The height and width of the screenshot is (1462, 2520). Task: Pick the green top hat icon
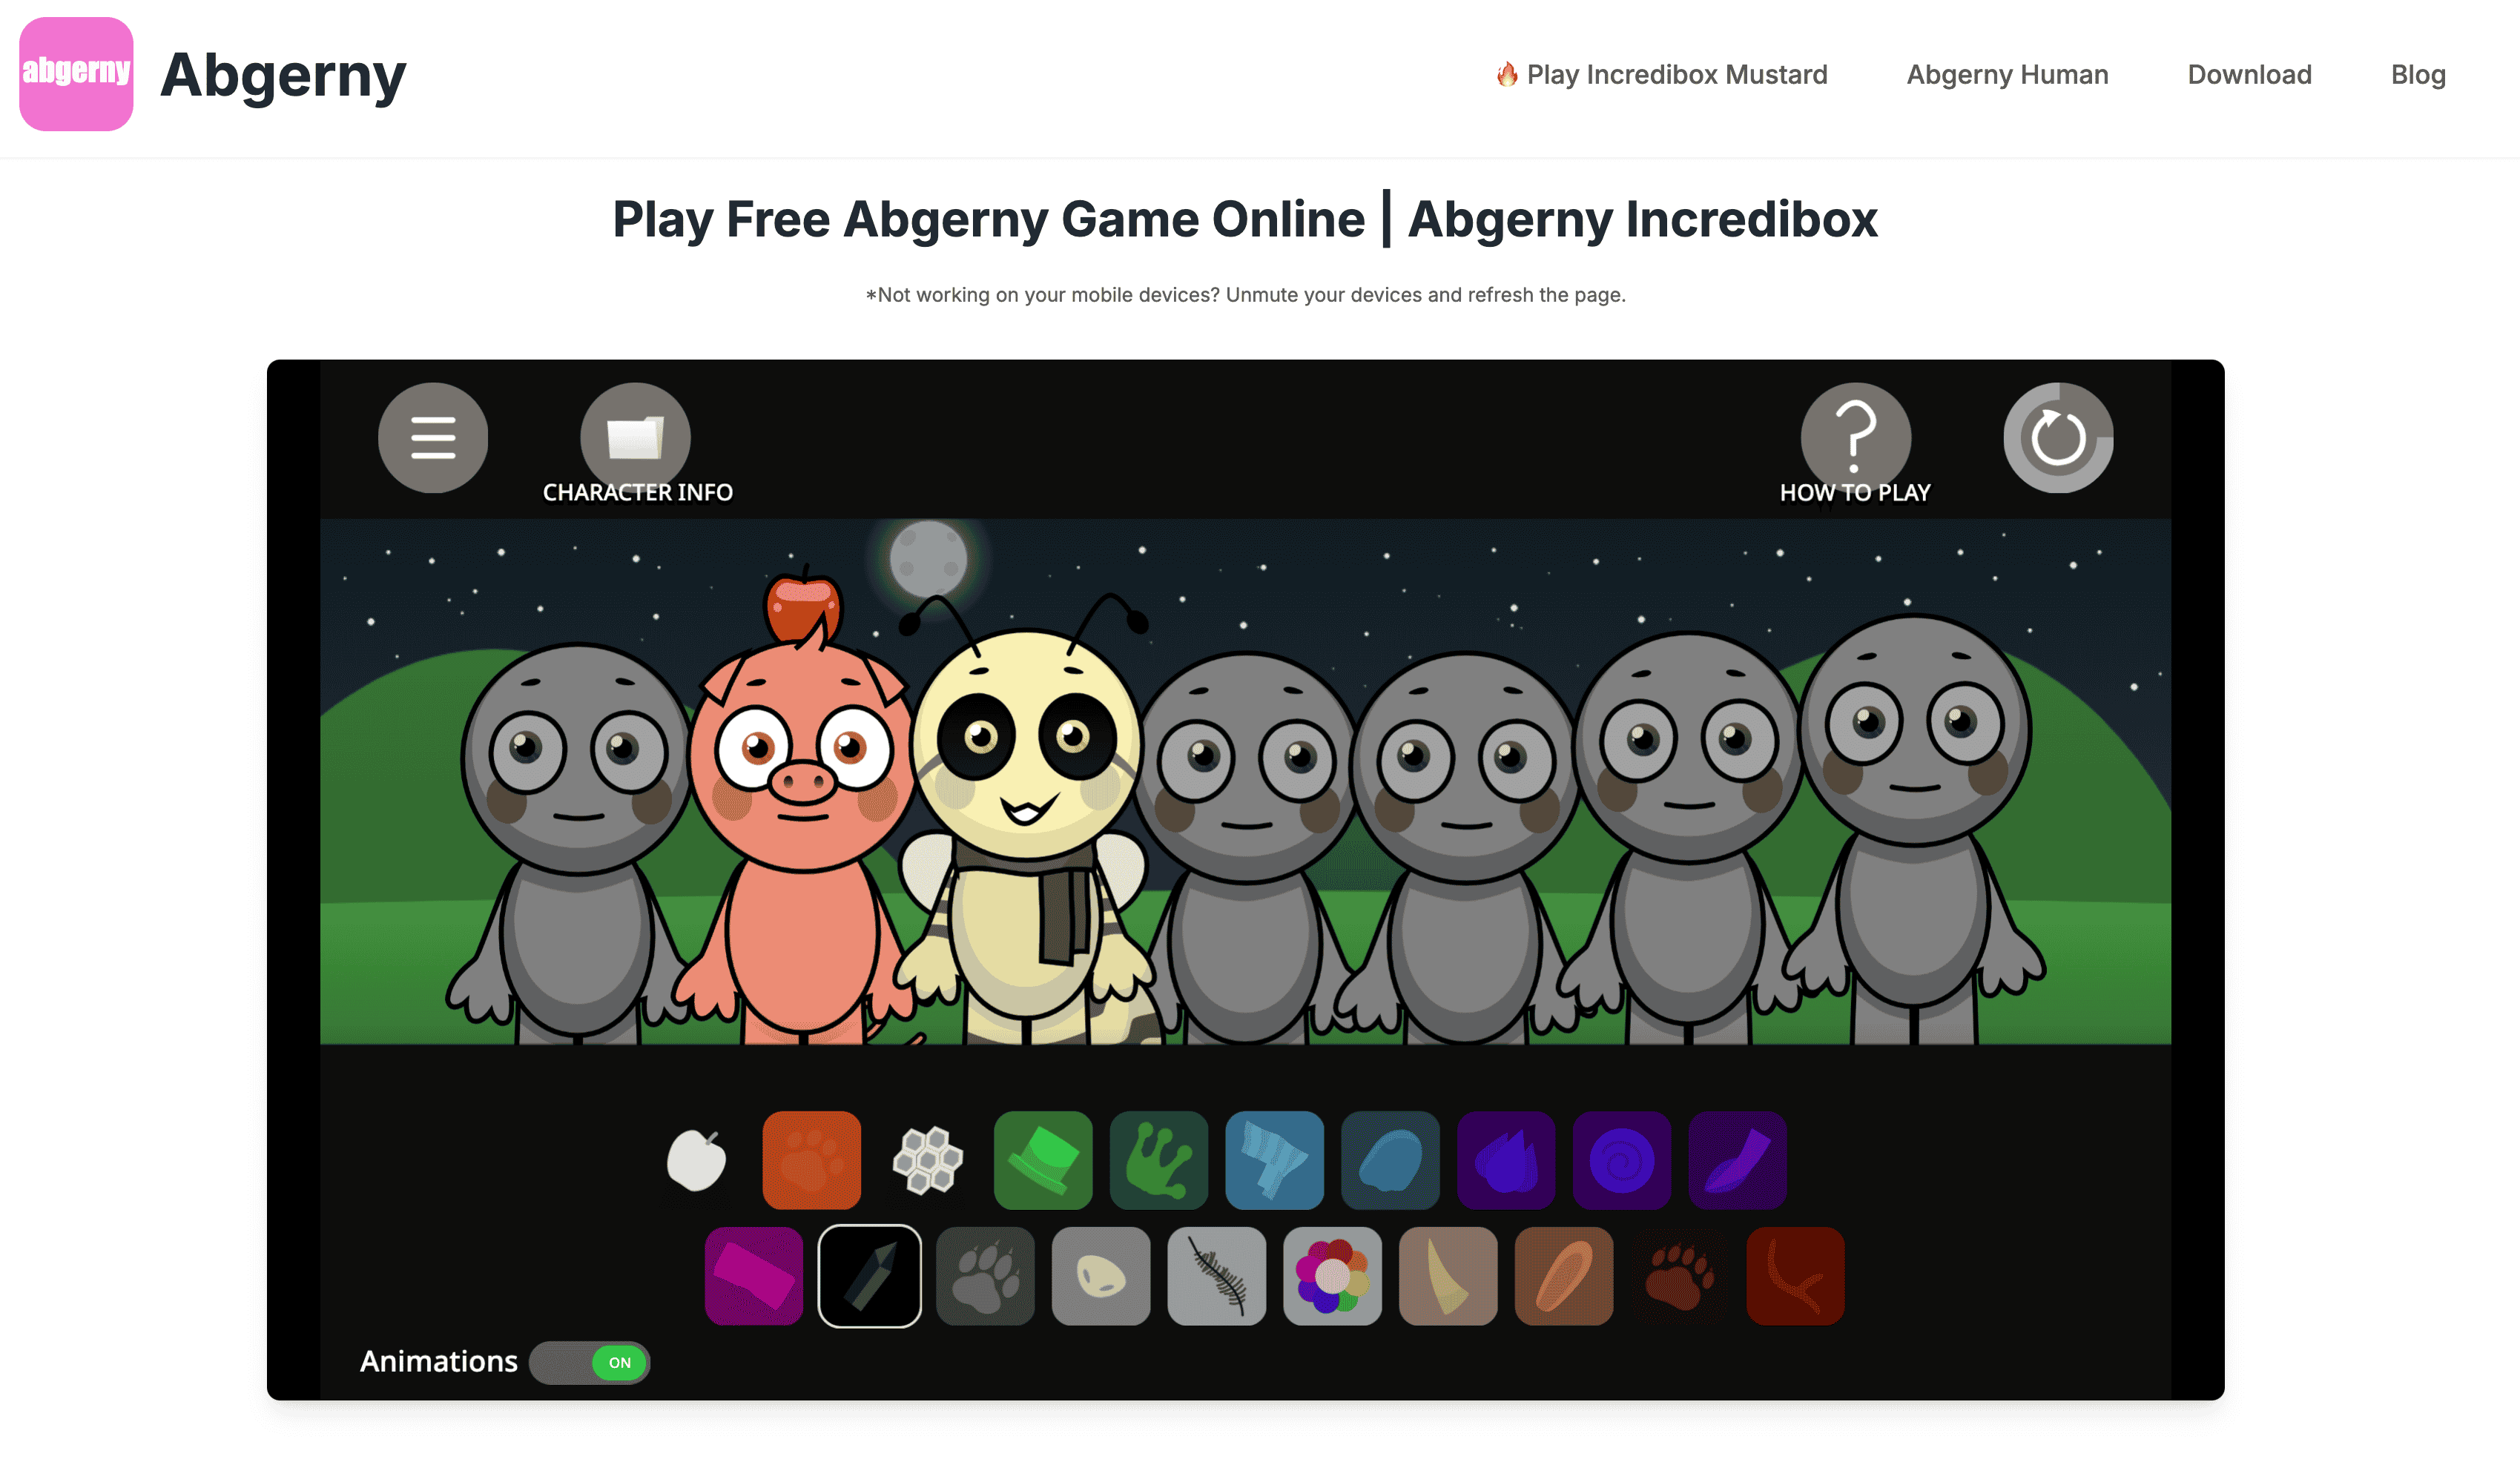1043,1160
